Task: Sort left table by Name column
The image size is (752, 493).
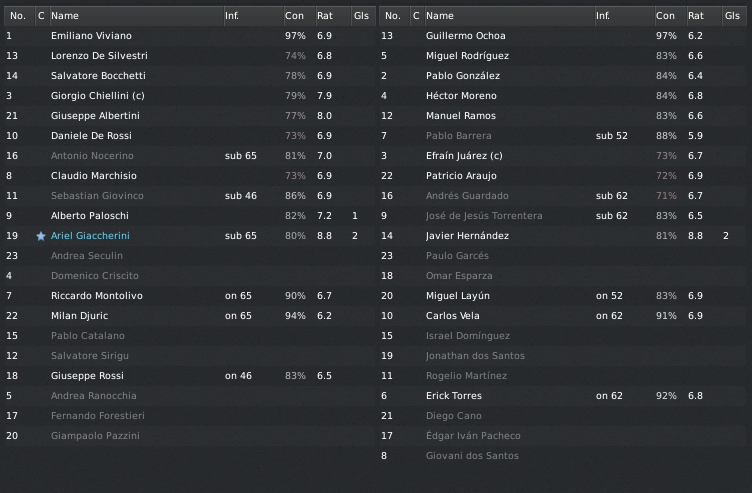Action: click(x=65, y=16)
